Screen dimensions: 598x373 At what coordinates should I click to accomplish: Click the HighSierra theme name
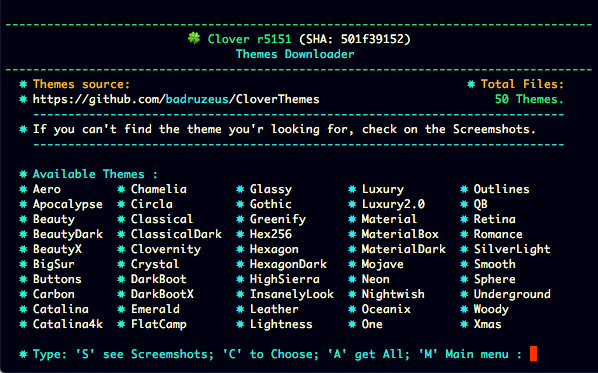[285, 280]
